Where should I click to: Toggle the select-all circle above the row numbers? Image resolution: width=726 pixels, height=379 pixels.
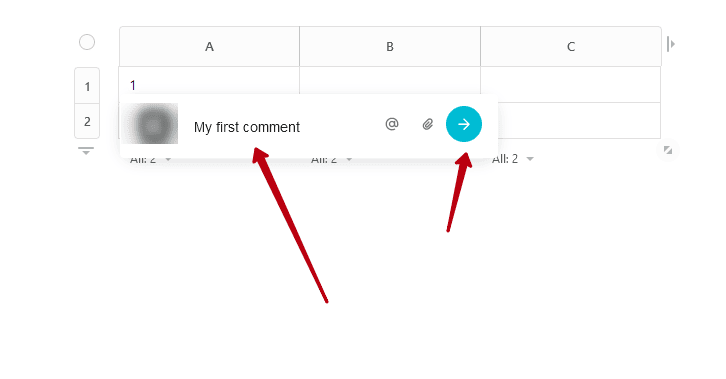click(87, 42)
